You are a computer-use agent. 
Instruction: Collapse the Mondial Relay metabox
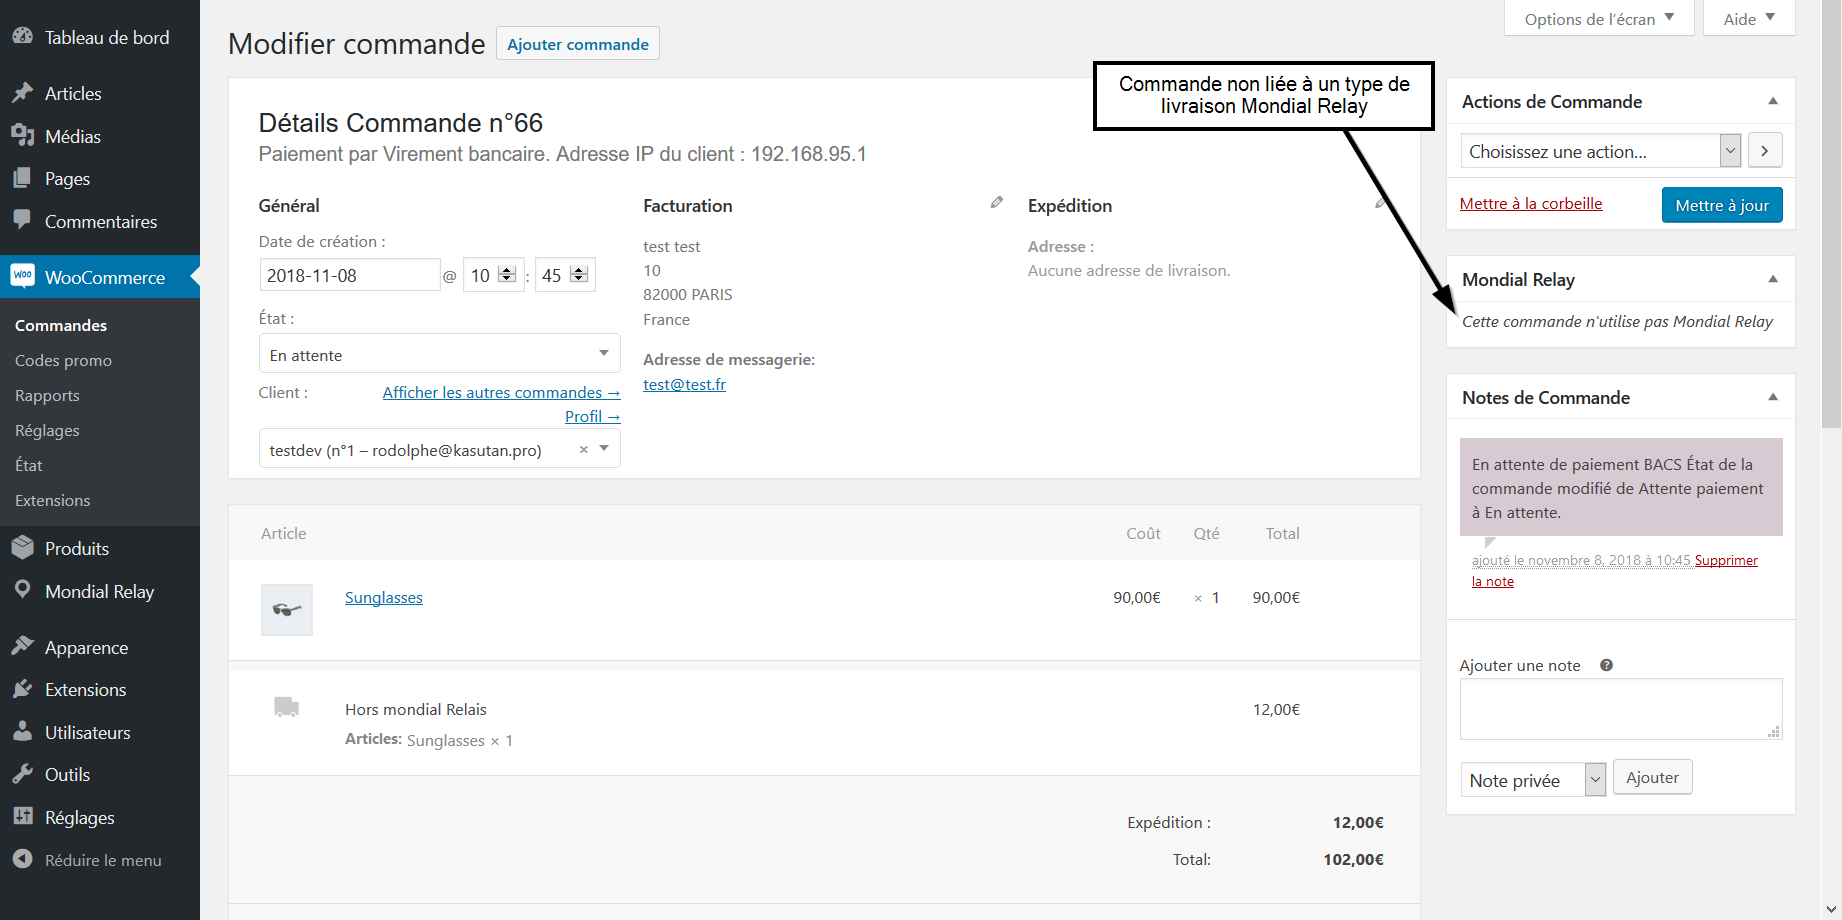point(1772,280)
